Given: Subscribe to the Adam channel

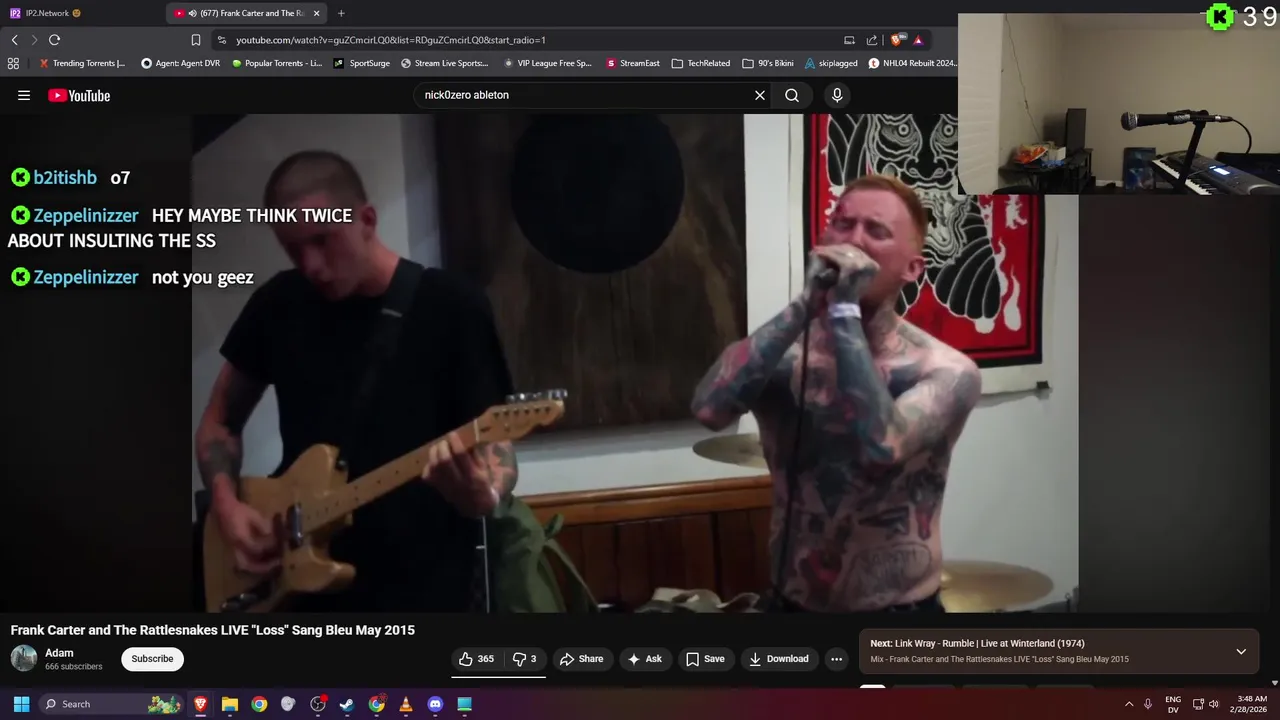Looking at the screenshot, I should coord(152,659).
